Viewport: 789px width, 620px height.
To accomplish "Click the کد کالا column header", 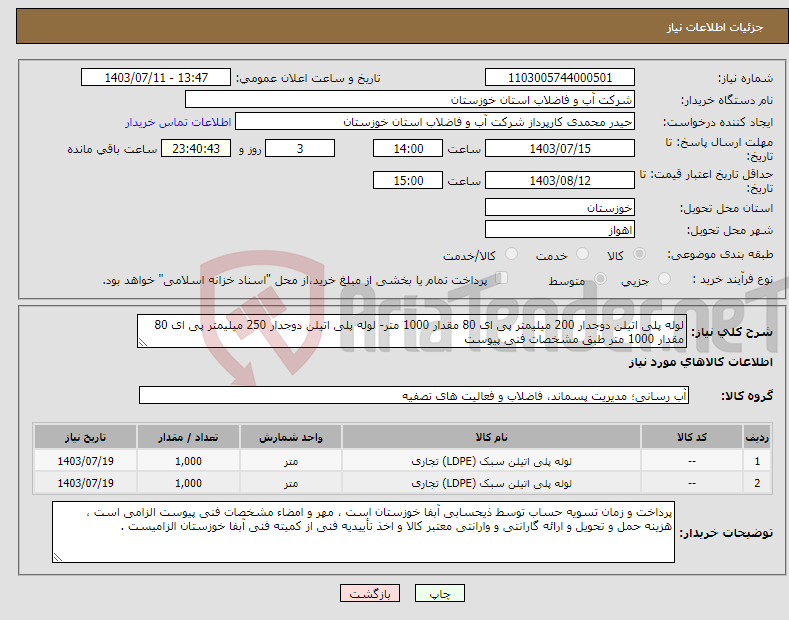I will tap(692, 437).
